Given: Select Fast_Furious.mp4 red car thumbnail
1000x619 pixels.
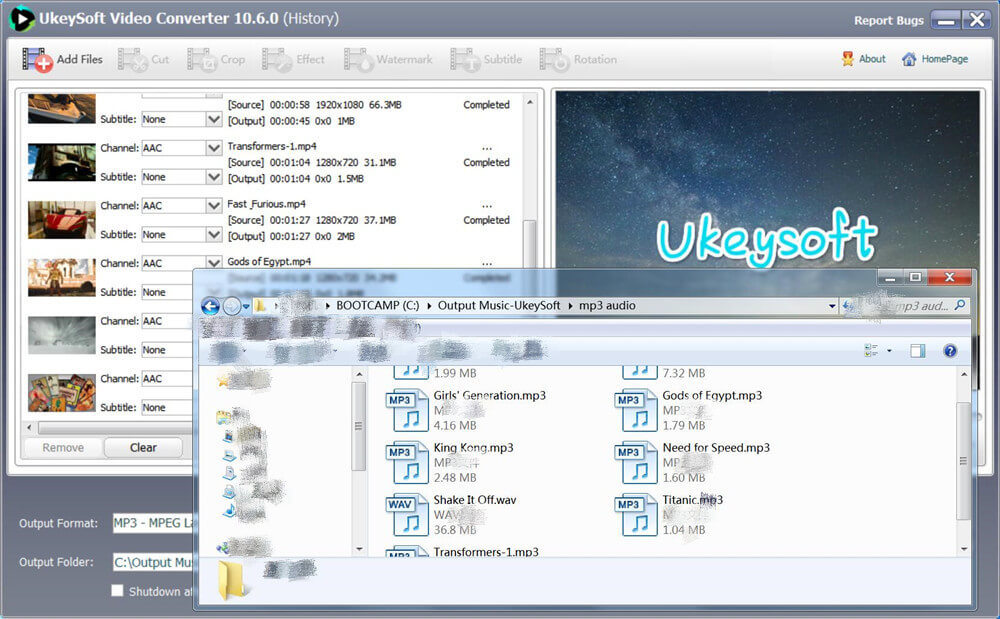Looking at the screenshot, I should pyautogui.click(x=62, y=220).
